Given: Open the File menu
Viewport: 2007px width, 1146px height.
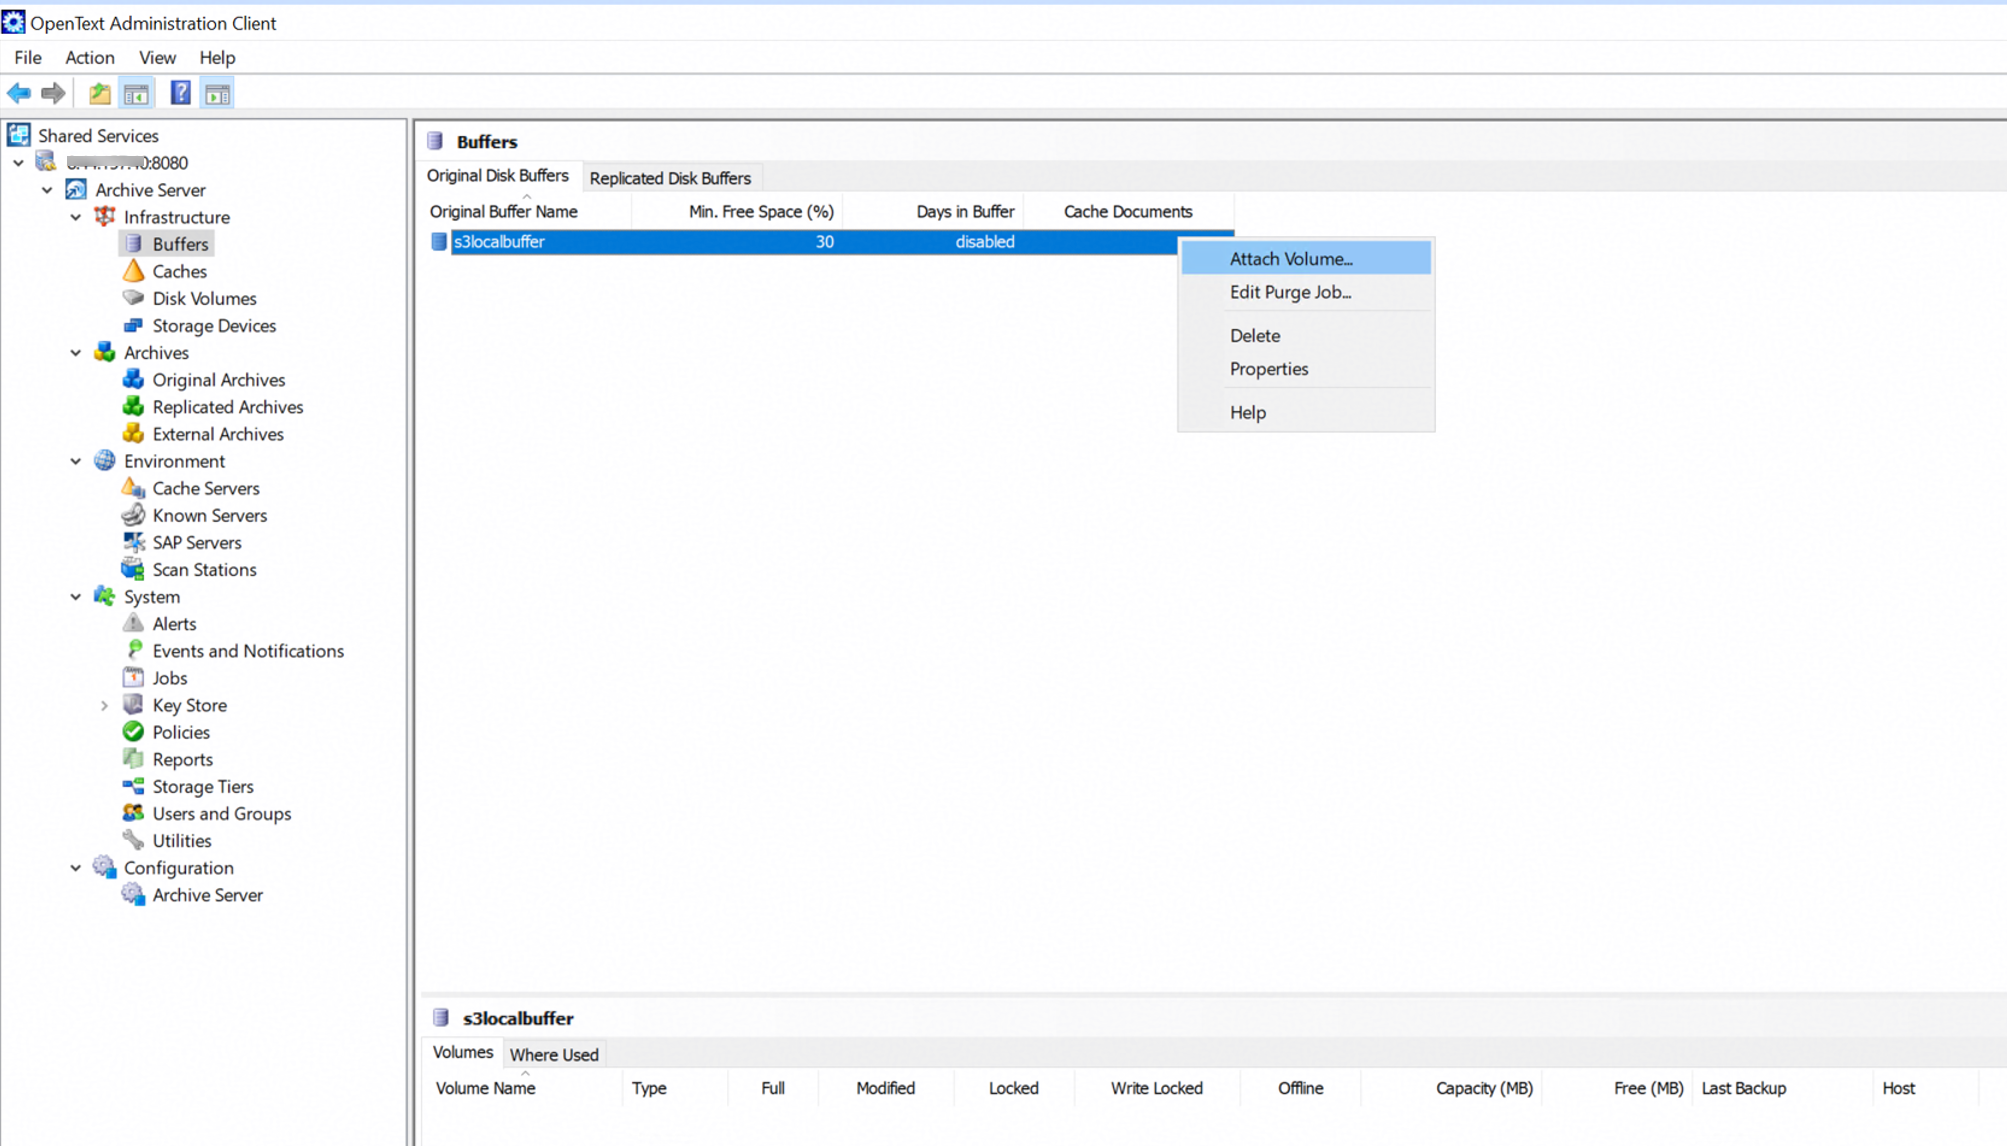Looking at the screenshot, I should [28, 58].
